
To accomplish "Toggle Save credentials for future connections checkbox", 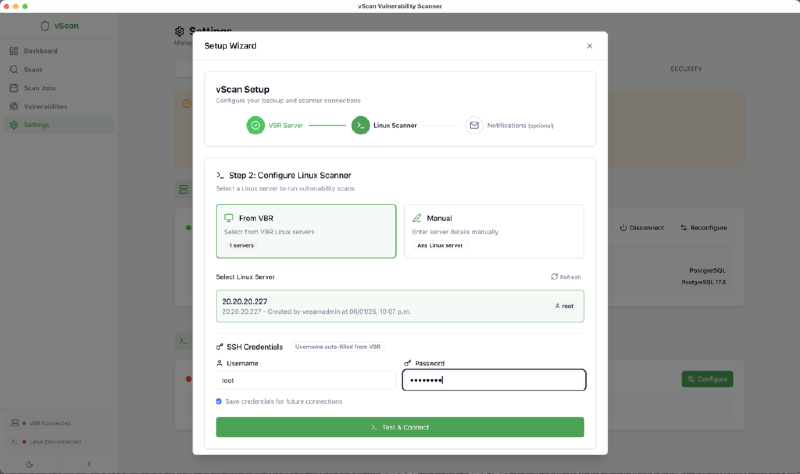I will click(219, 402).
